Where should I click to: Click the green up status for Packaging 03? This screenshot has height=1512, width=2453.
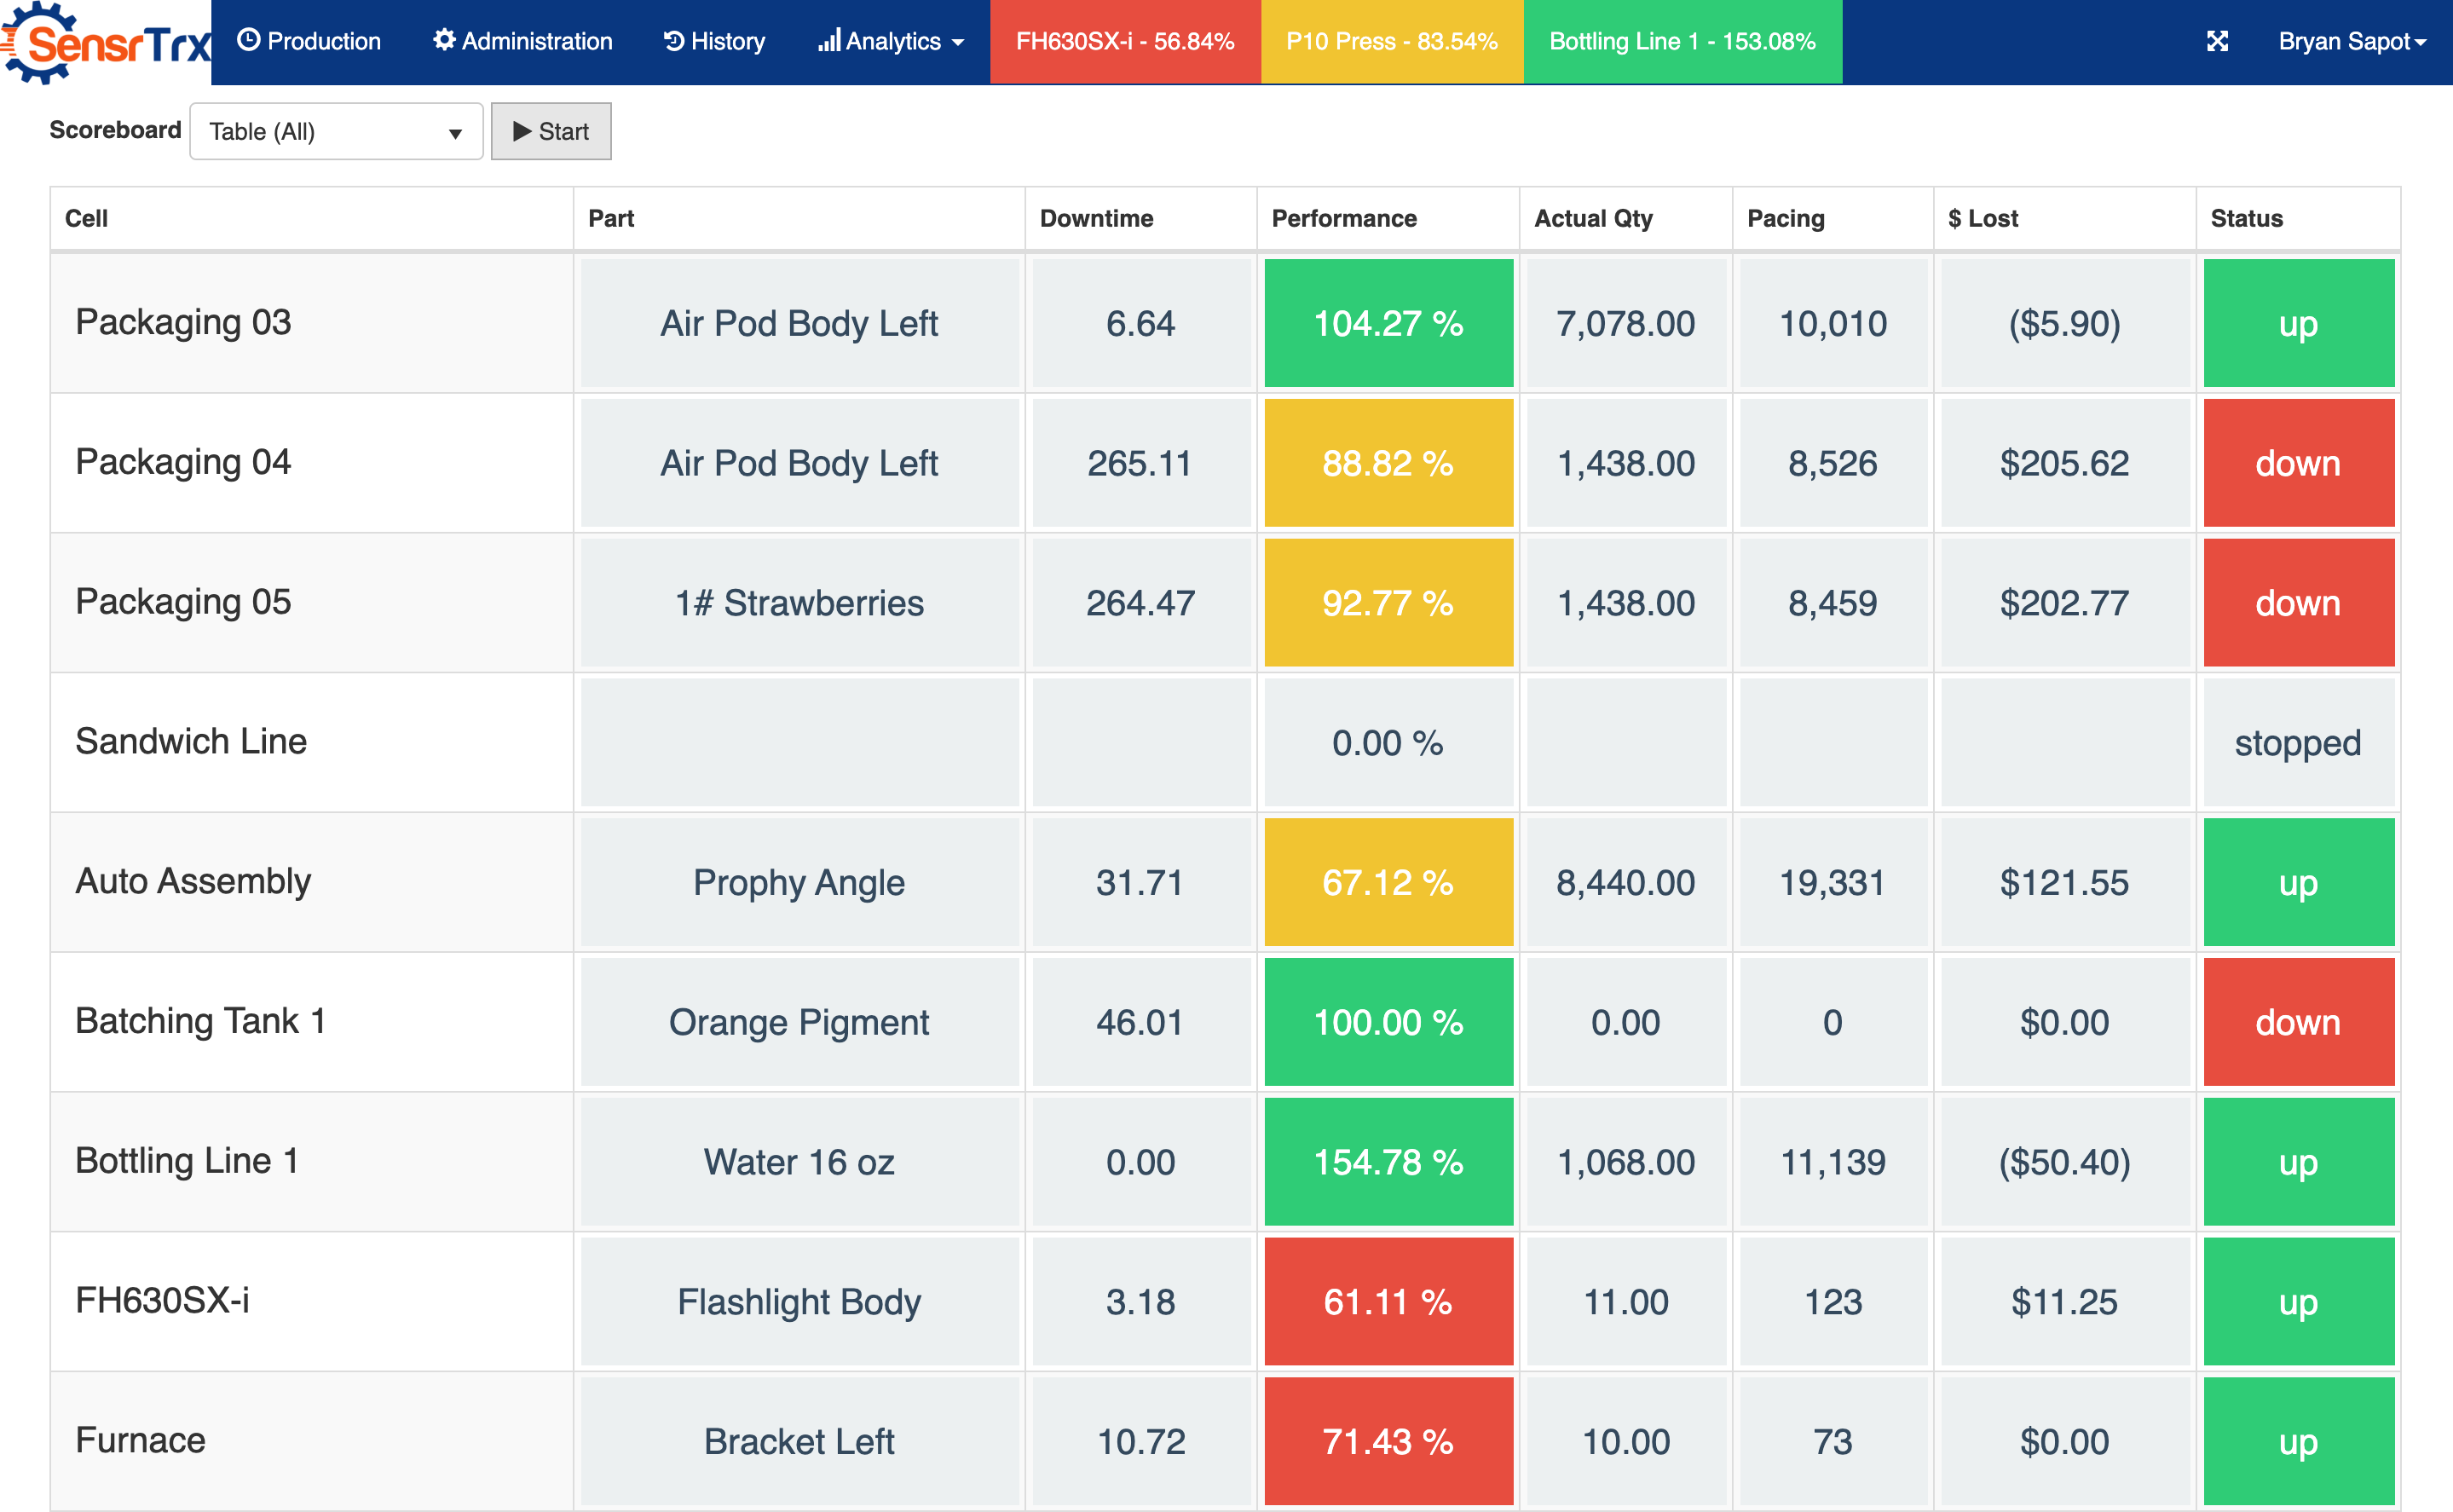coord(2297,322)
